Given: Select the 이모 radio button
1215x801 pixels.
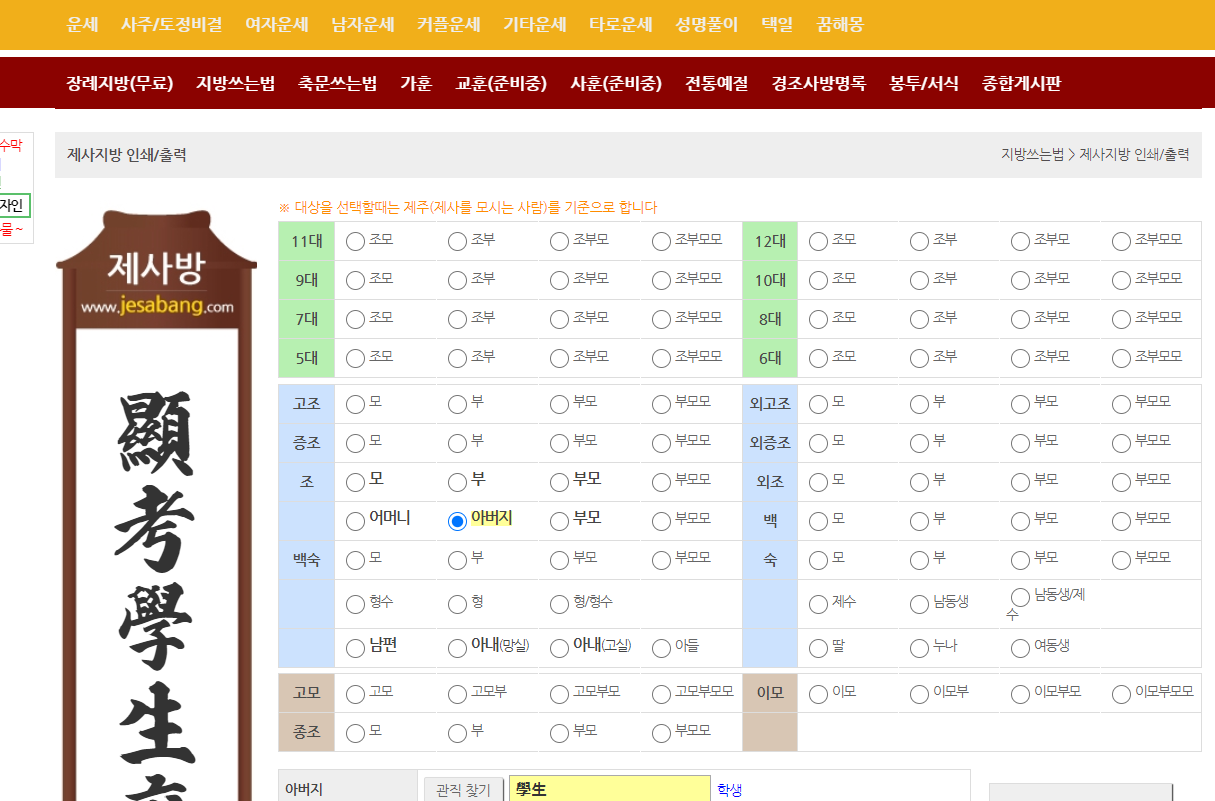Looking at the screenshot, I should pyautogui.click(x=818, y=694).
